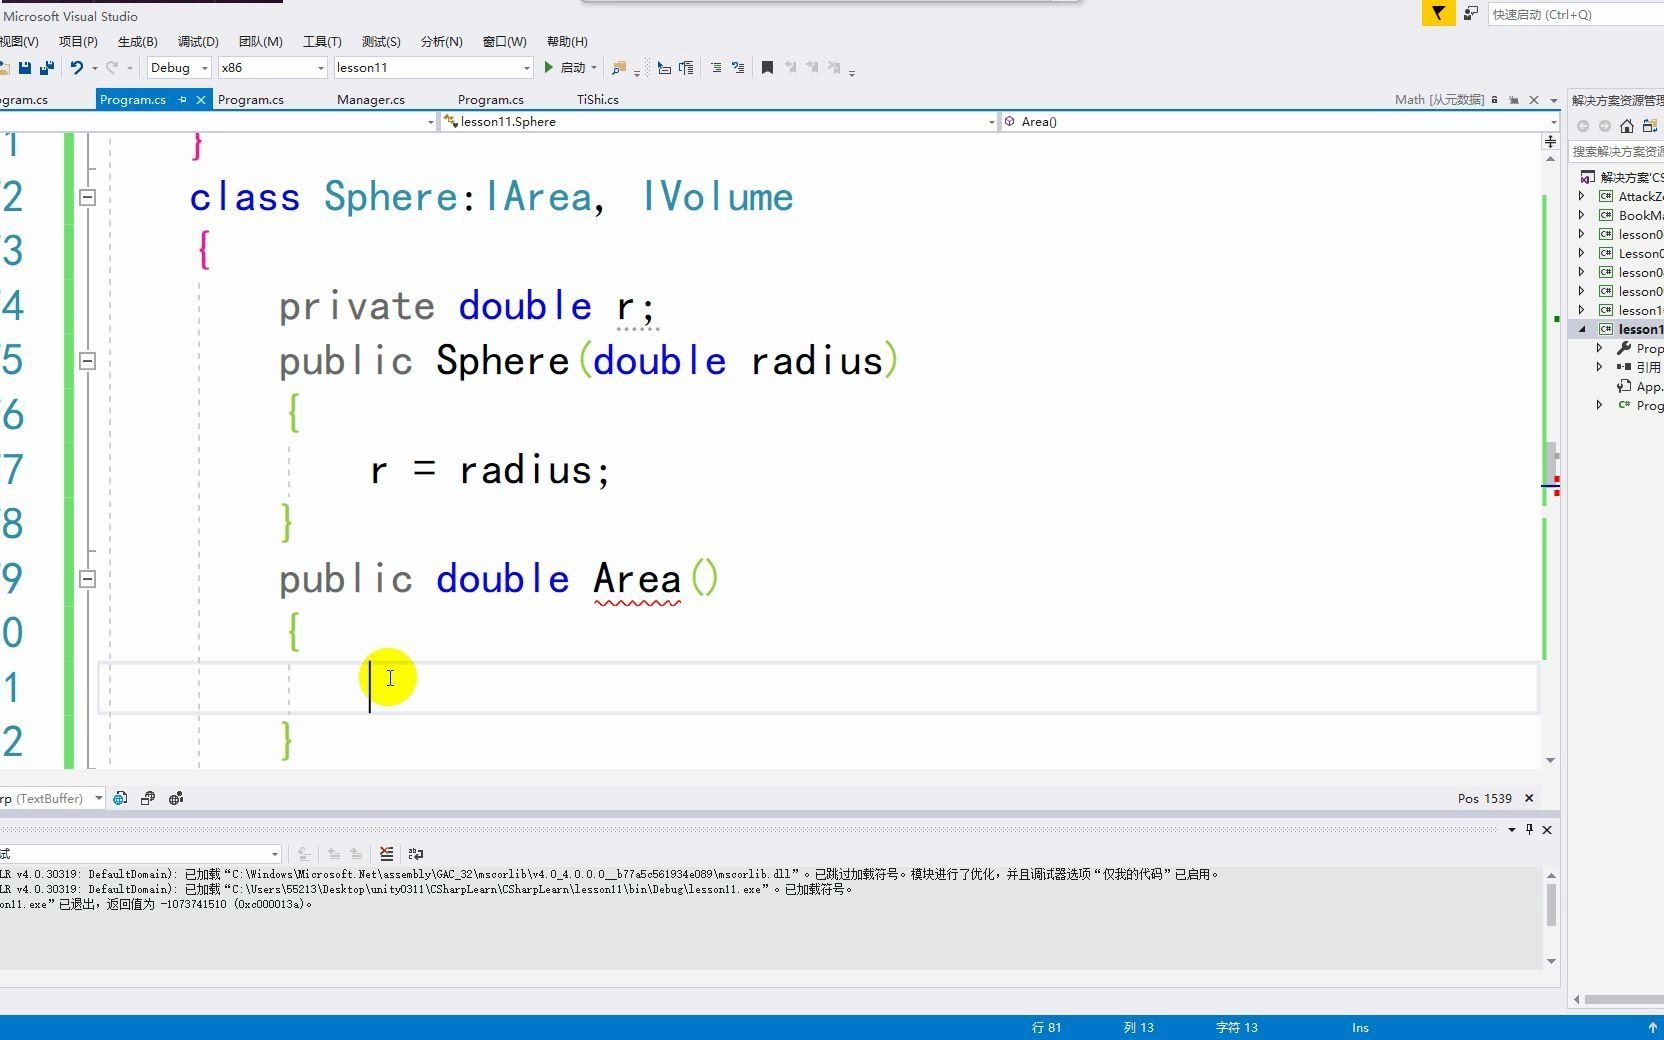Toggle a bookmark with the bookmark icon
1664x1040 pixels.
point(767,68)
